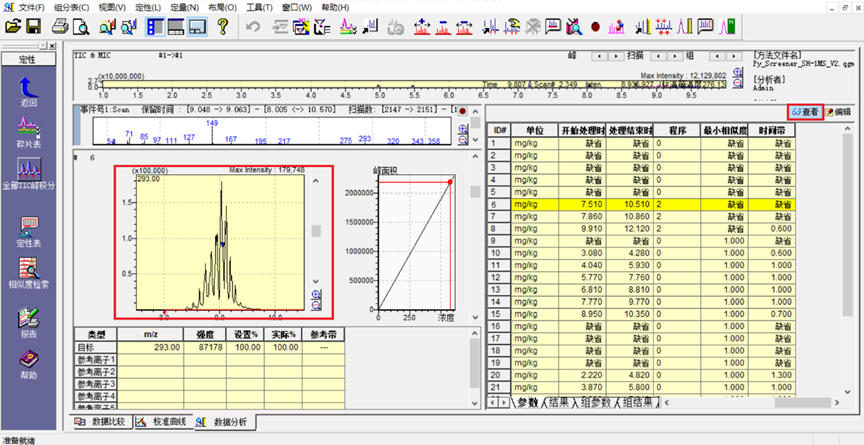The width and height of the screenshot is (864, 445).
Task: Click the 查看 (View) button
Action: coord(806,111)
